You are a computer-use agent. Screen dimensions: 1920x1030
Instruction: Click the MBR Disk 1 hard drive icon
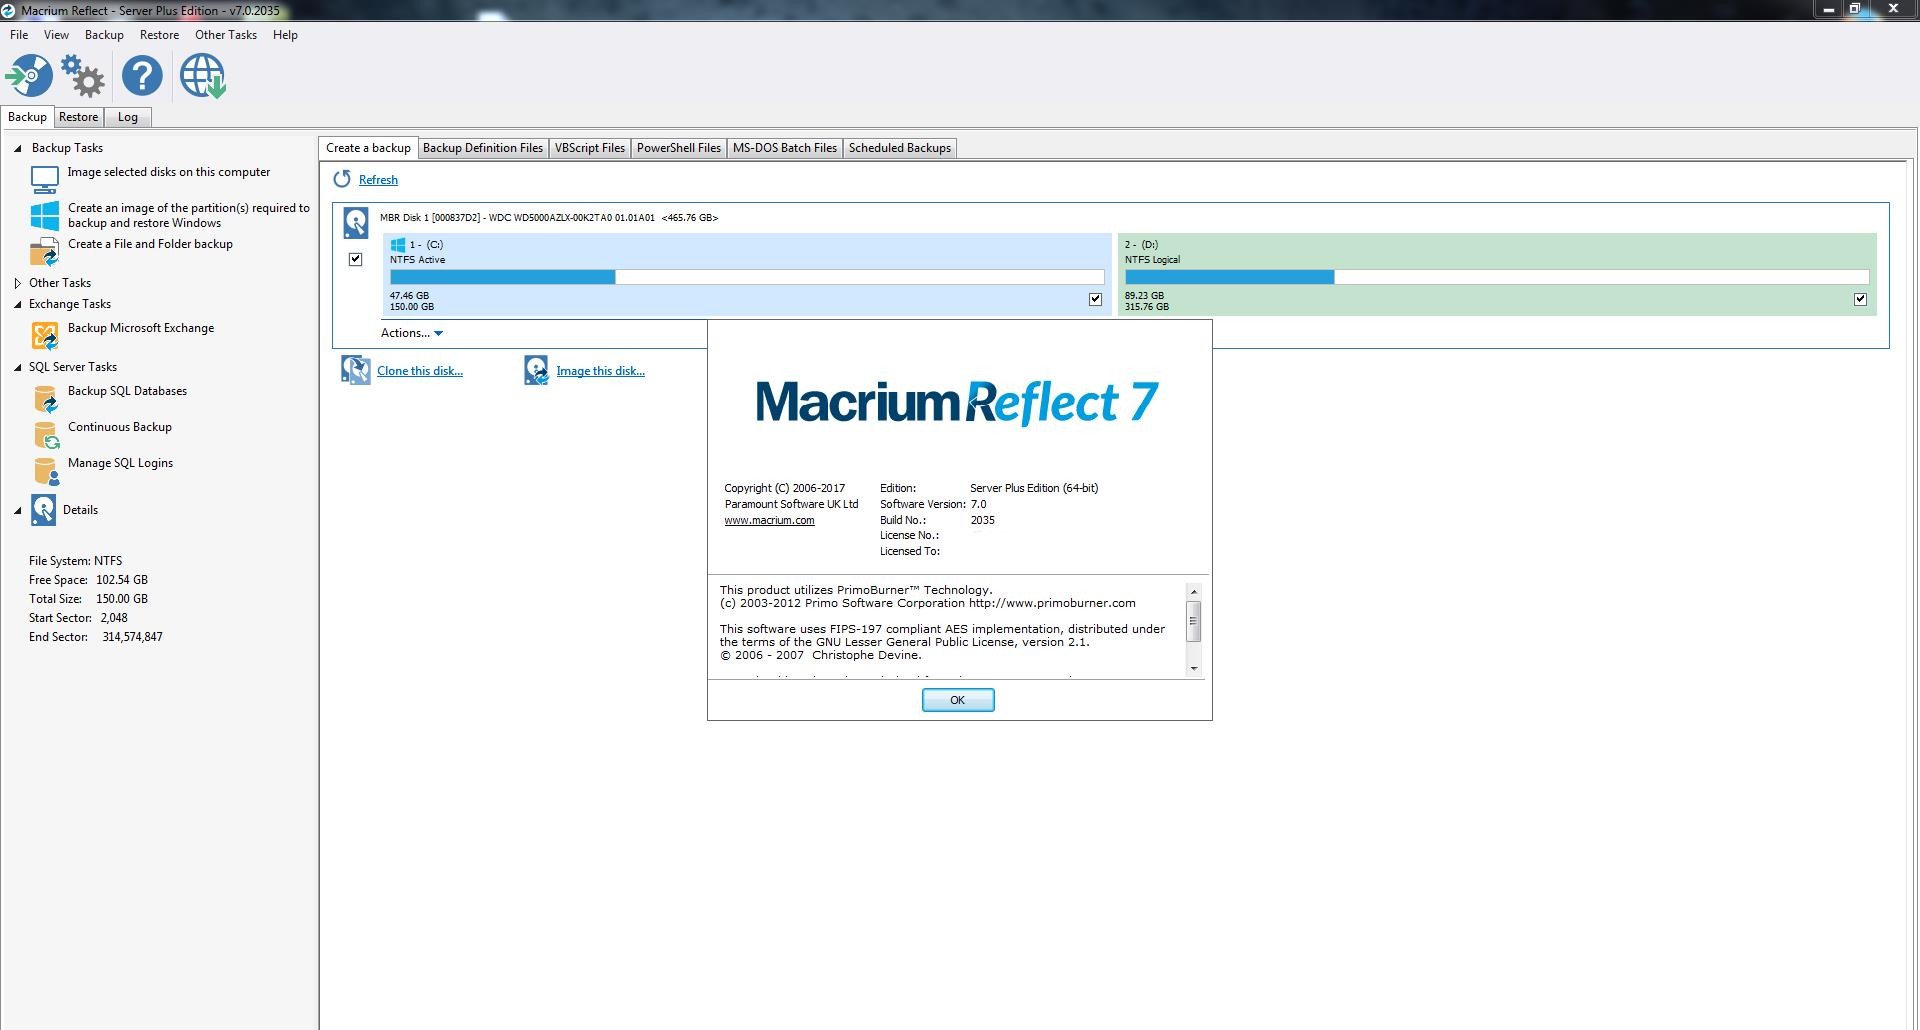355,222
